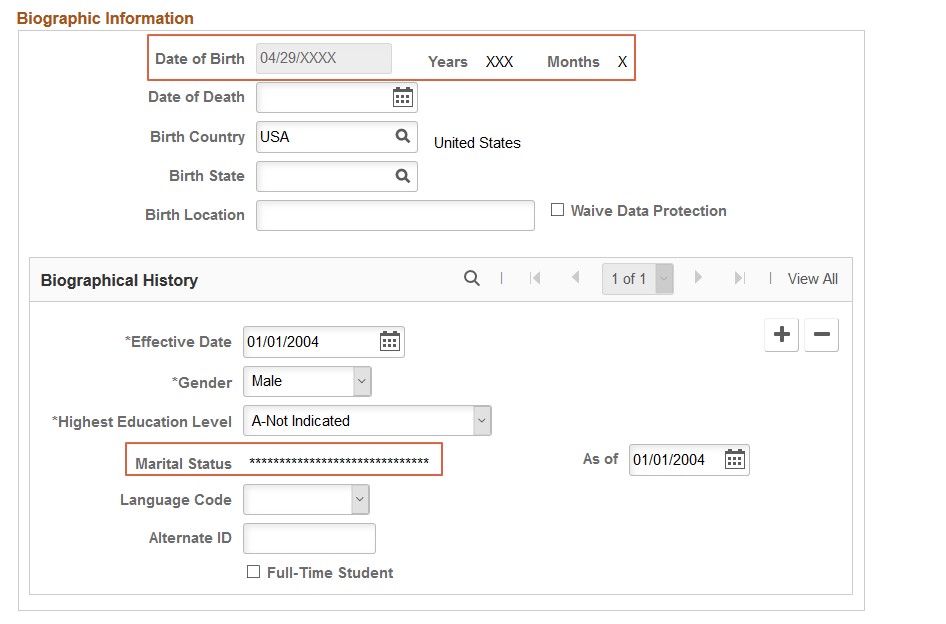Focus the Date of Death input field
The image size is (946, 624).
[x=322, y=97]
